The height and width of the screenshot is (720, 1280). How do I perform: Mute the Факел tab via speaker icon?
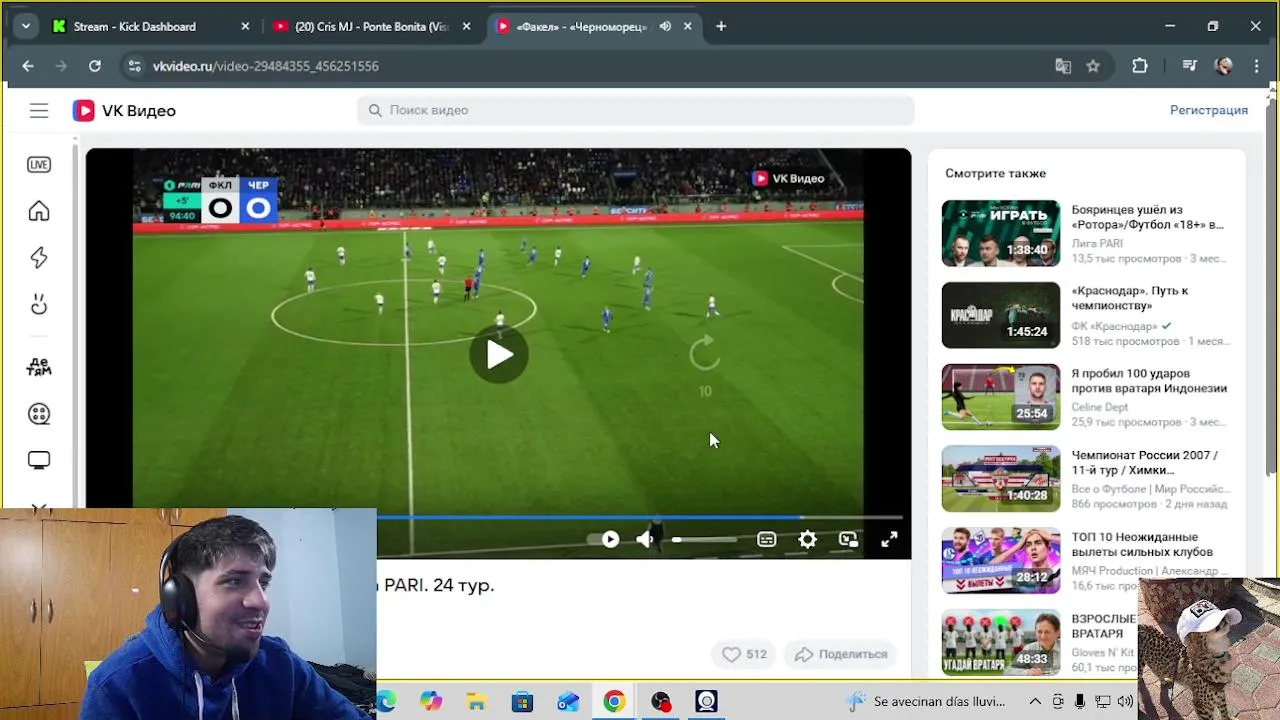[665, 27]
